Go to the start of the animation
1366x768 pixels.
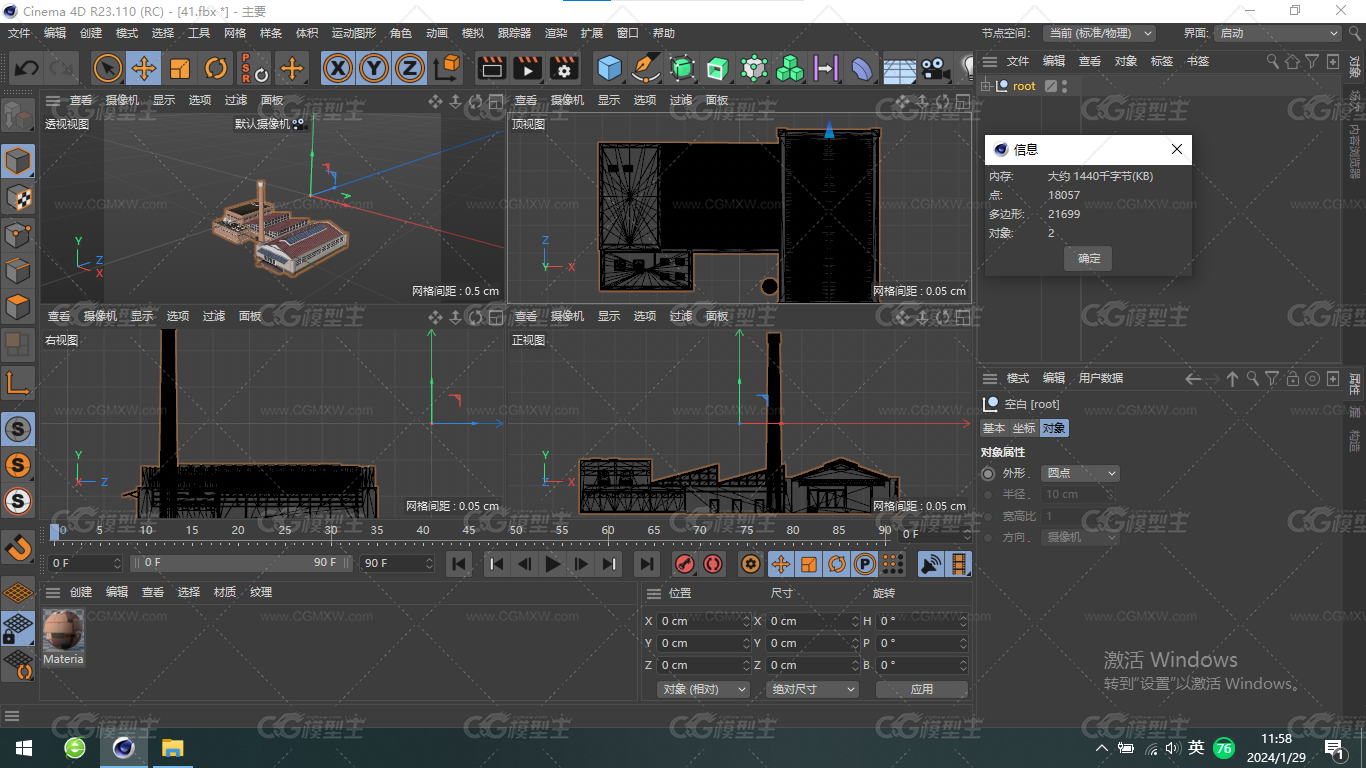pyautogui.click(x=459, y=564)
